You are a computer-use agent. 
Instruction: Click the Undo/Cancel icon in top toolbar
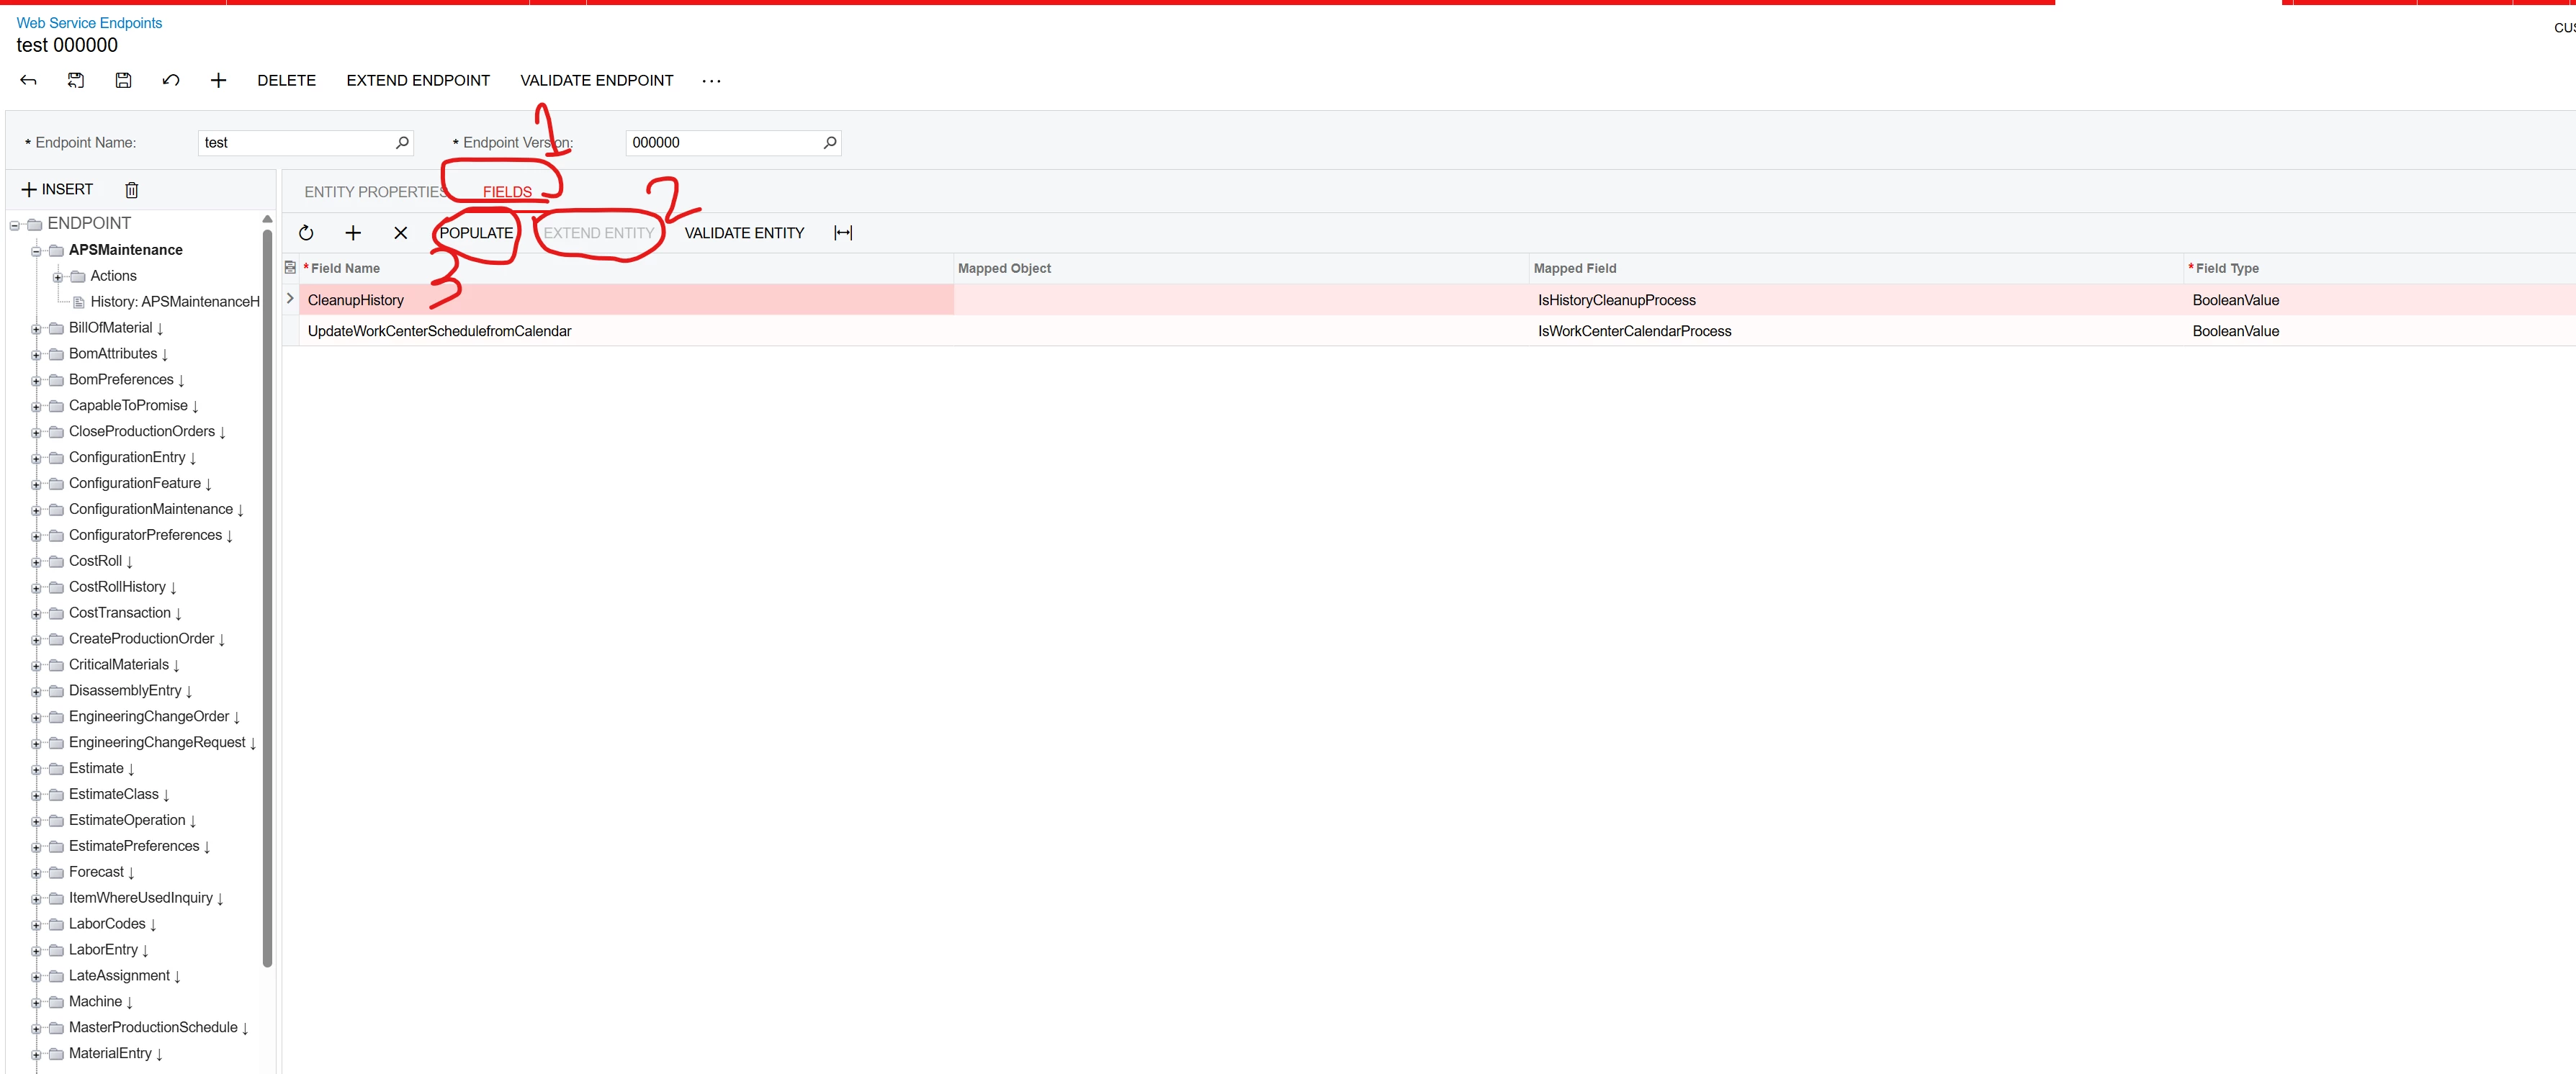171,80
